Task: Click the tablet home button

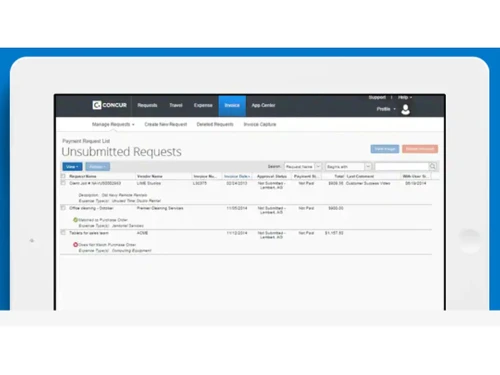Action: pos(469,241)
